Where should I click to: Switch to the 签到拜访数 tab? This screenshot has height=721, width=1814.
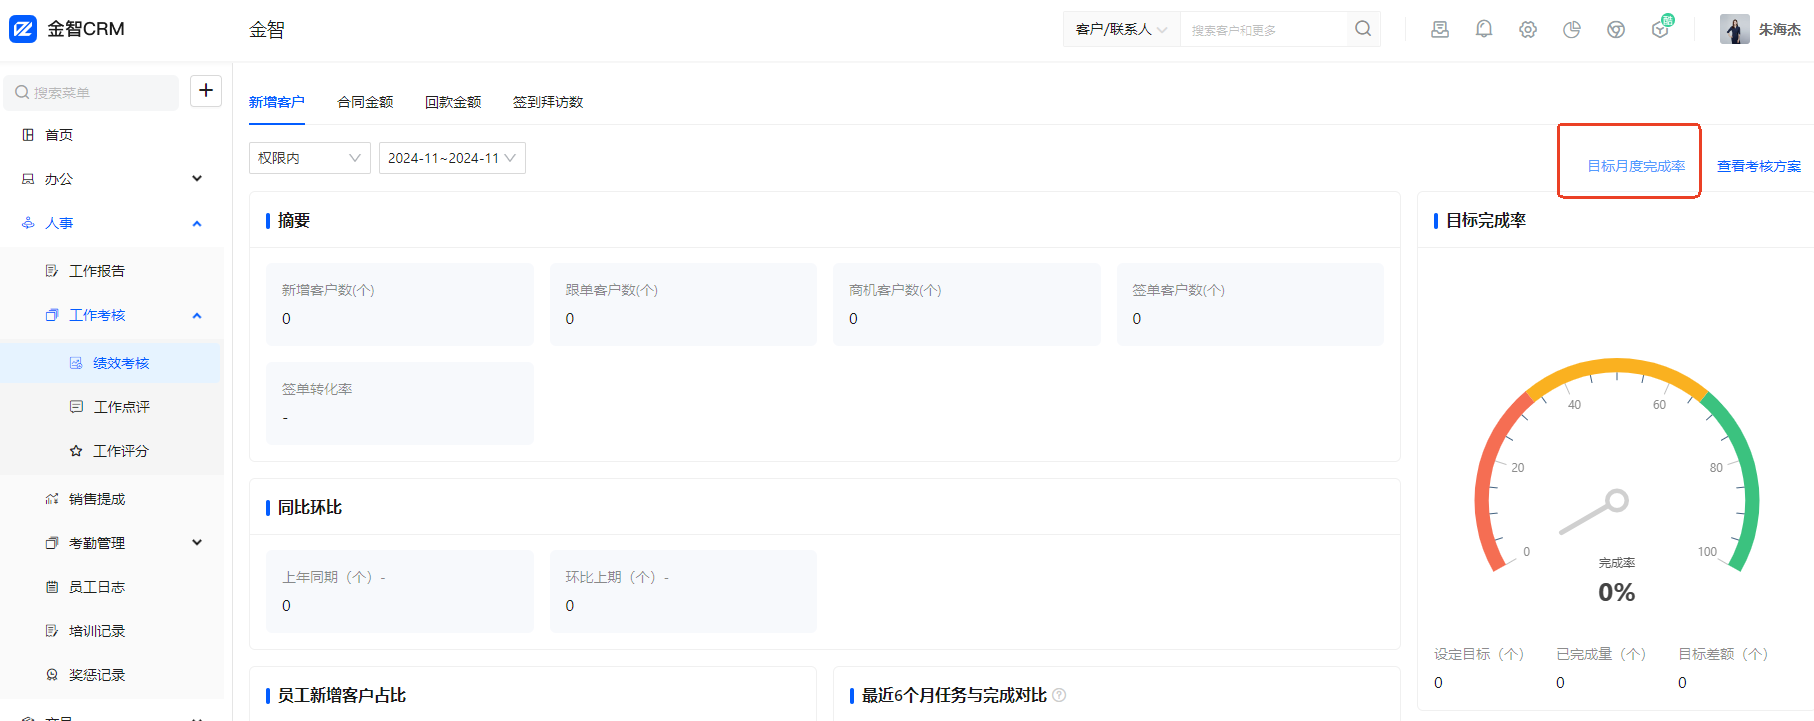pyautogui.click(x=548, y=102)
